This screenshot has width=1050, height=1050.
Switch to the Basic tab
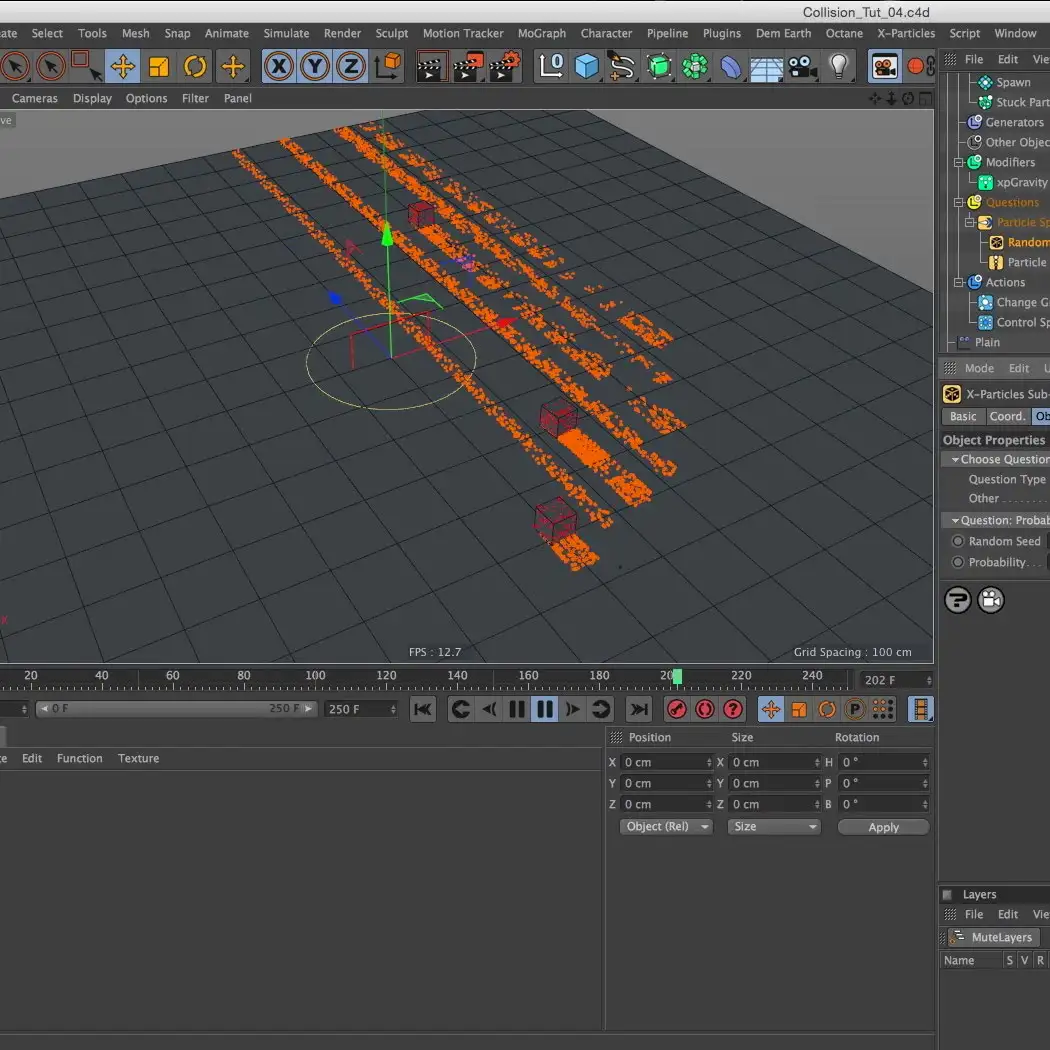(x=963, y=417)
